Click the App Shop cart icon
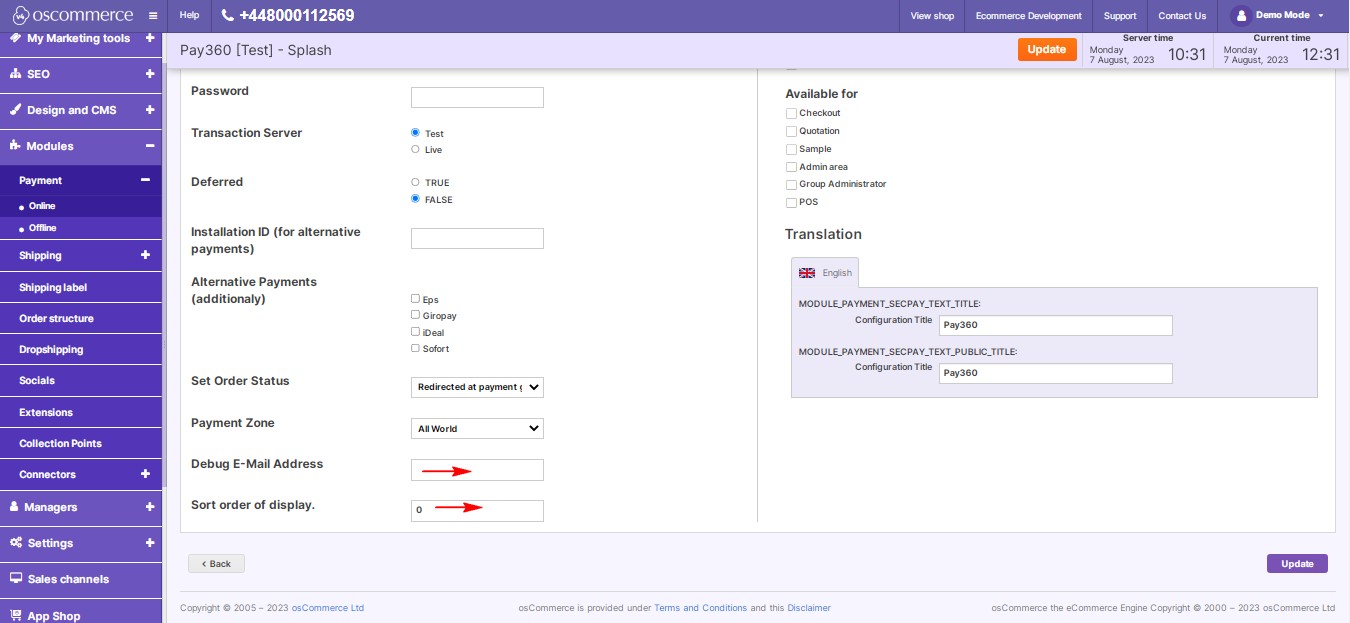The image size is (1350, 623). pos(15,615)
